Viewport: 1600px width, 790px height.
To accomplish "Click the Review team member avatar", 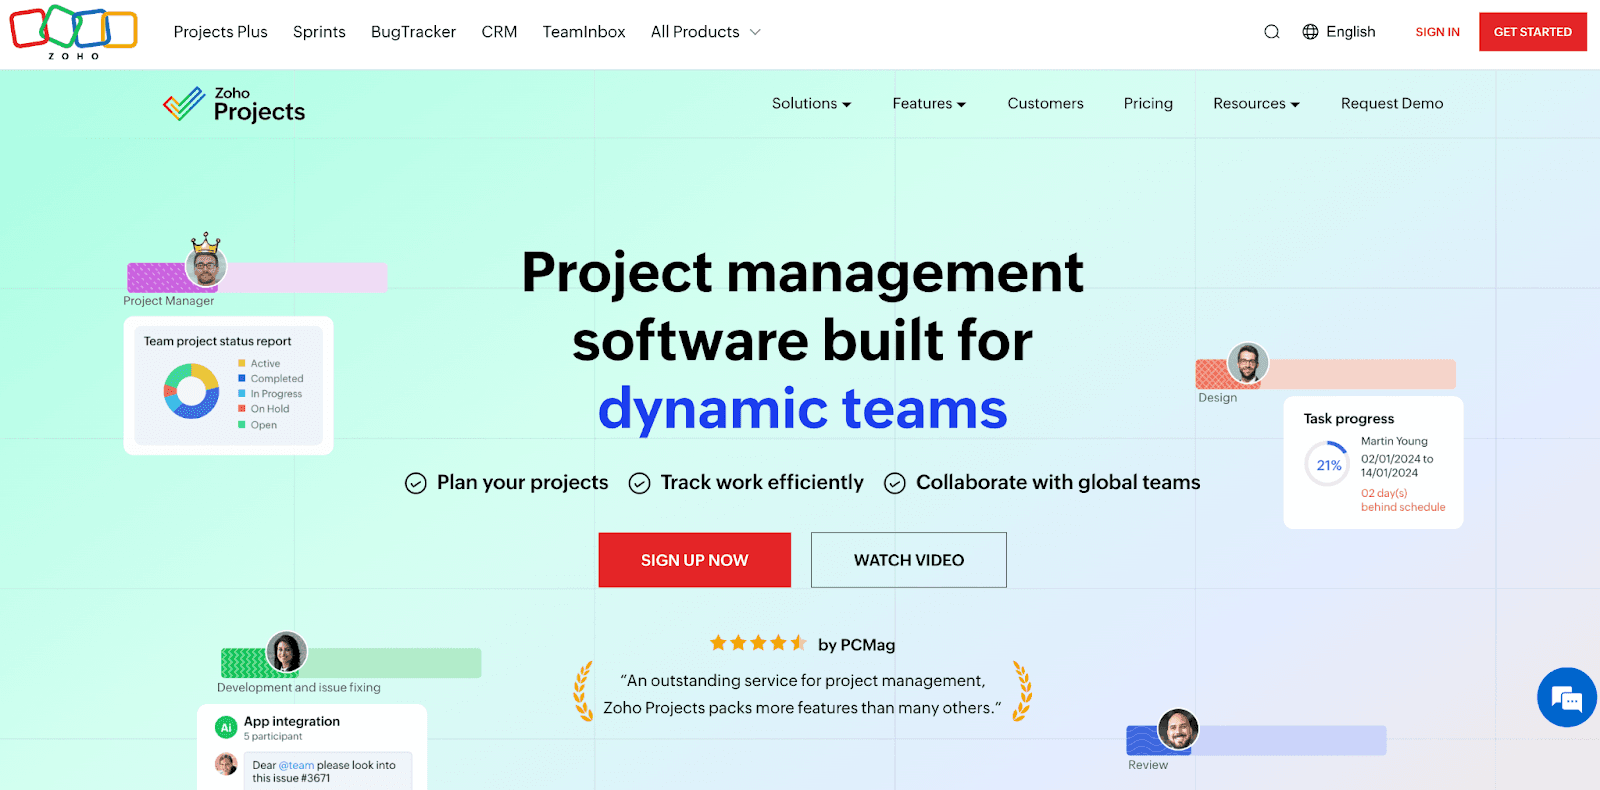I will point(1178,730).
